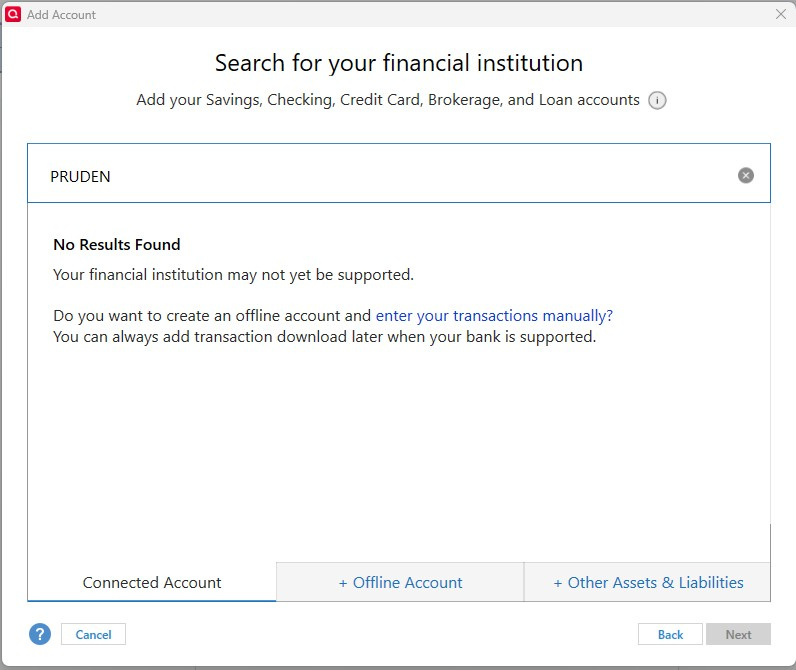Close the Add Account dialog
Screen dimensions: 796x670
tap(781, 14)
